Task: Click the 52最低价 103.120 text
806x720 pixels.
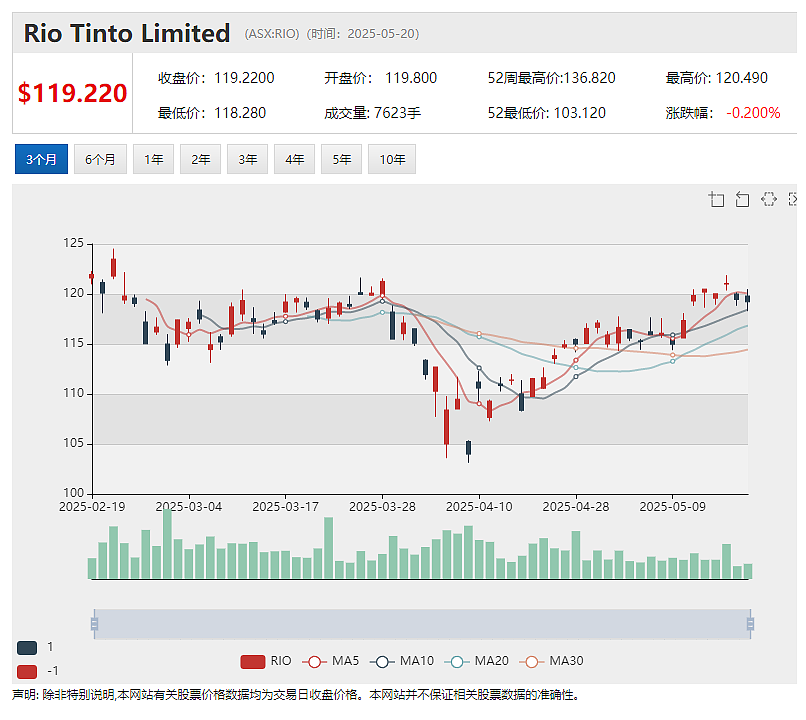Action: [546, 113]
